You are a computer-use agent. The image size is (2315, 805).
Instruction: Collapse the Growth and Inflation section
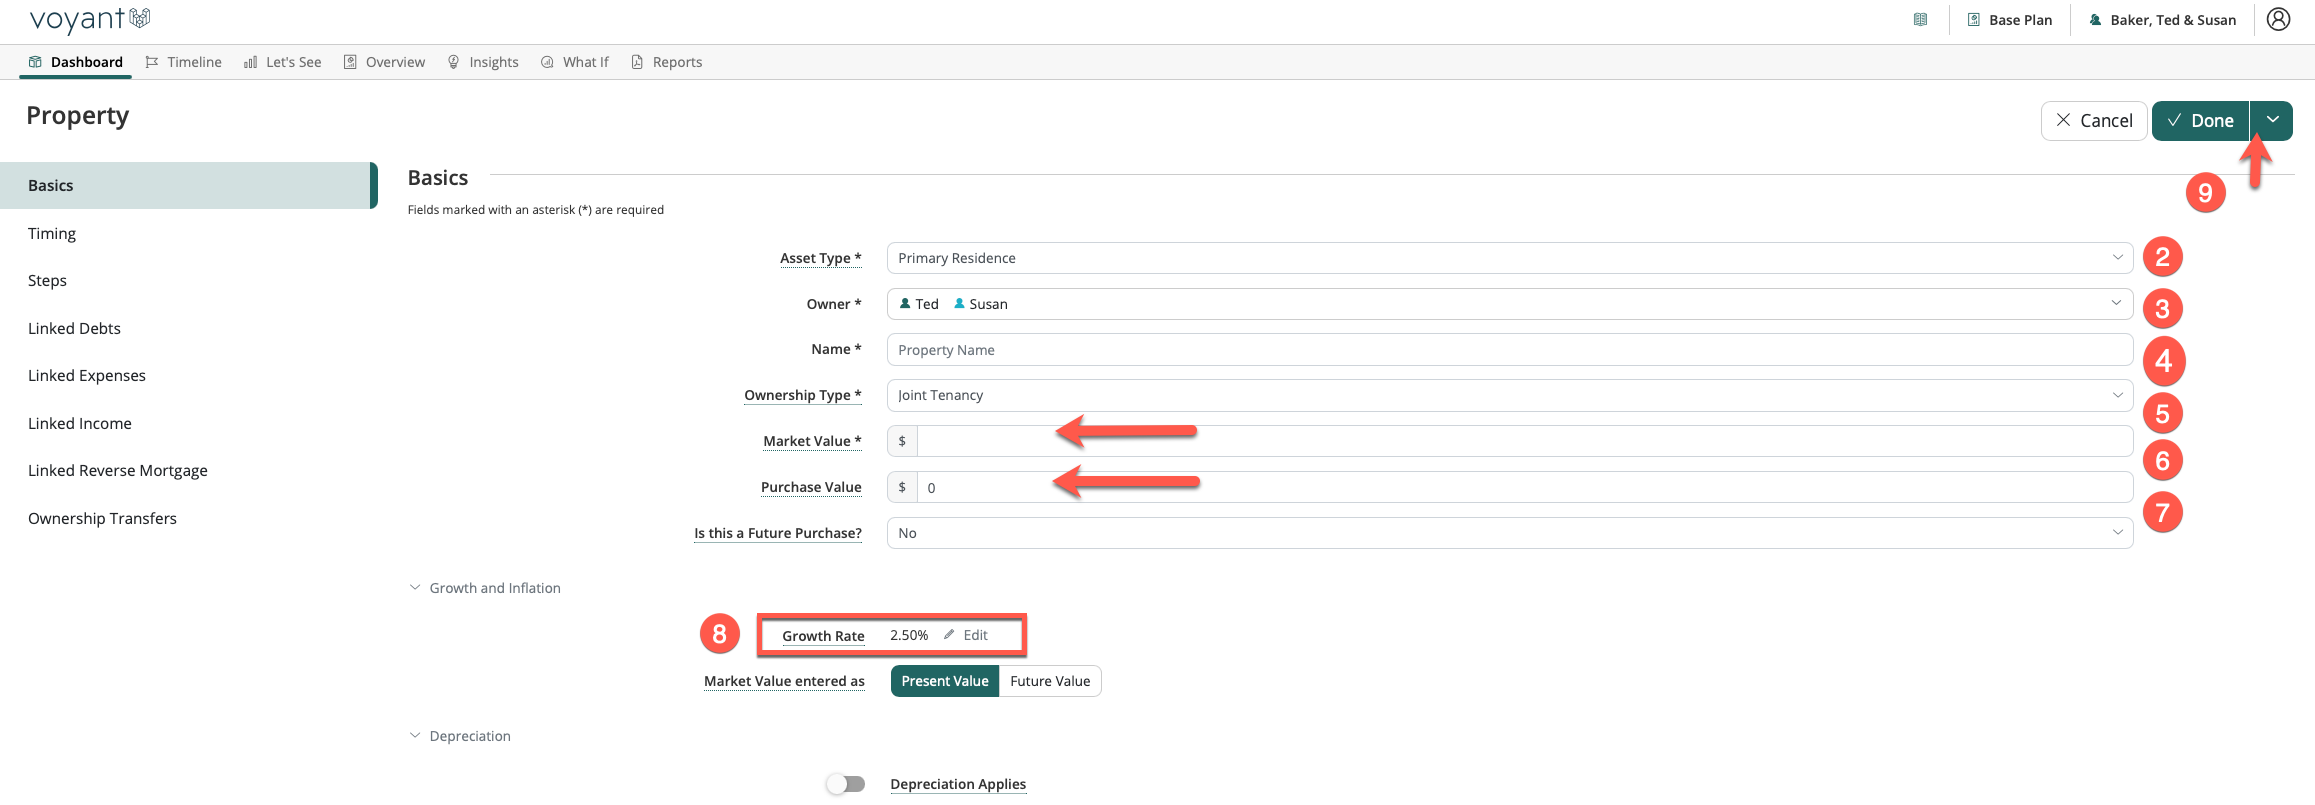coord(415,588)
